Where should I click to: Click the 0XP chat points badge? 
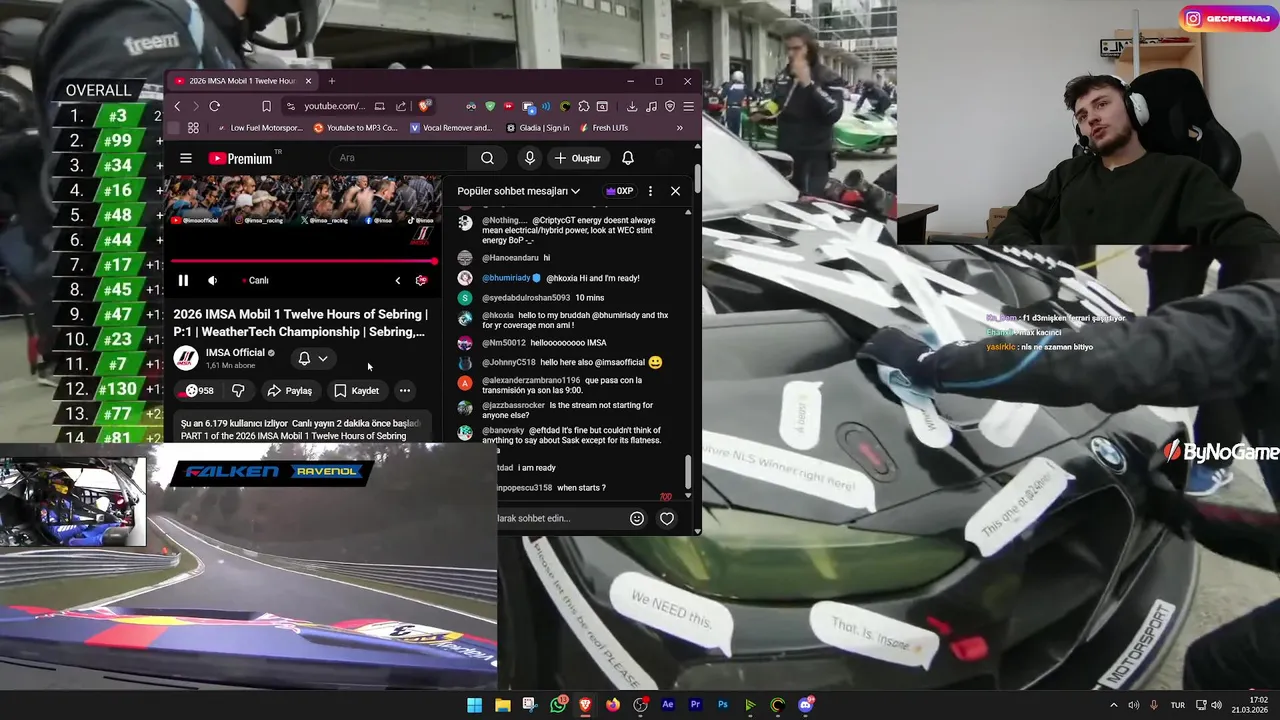620,191
